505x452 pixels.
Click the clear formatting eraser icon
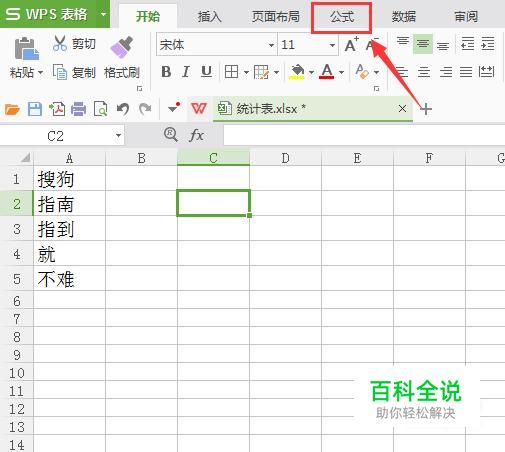(x=362, y=72)
